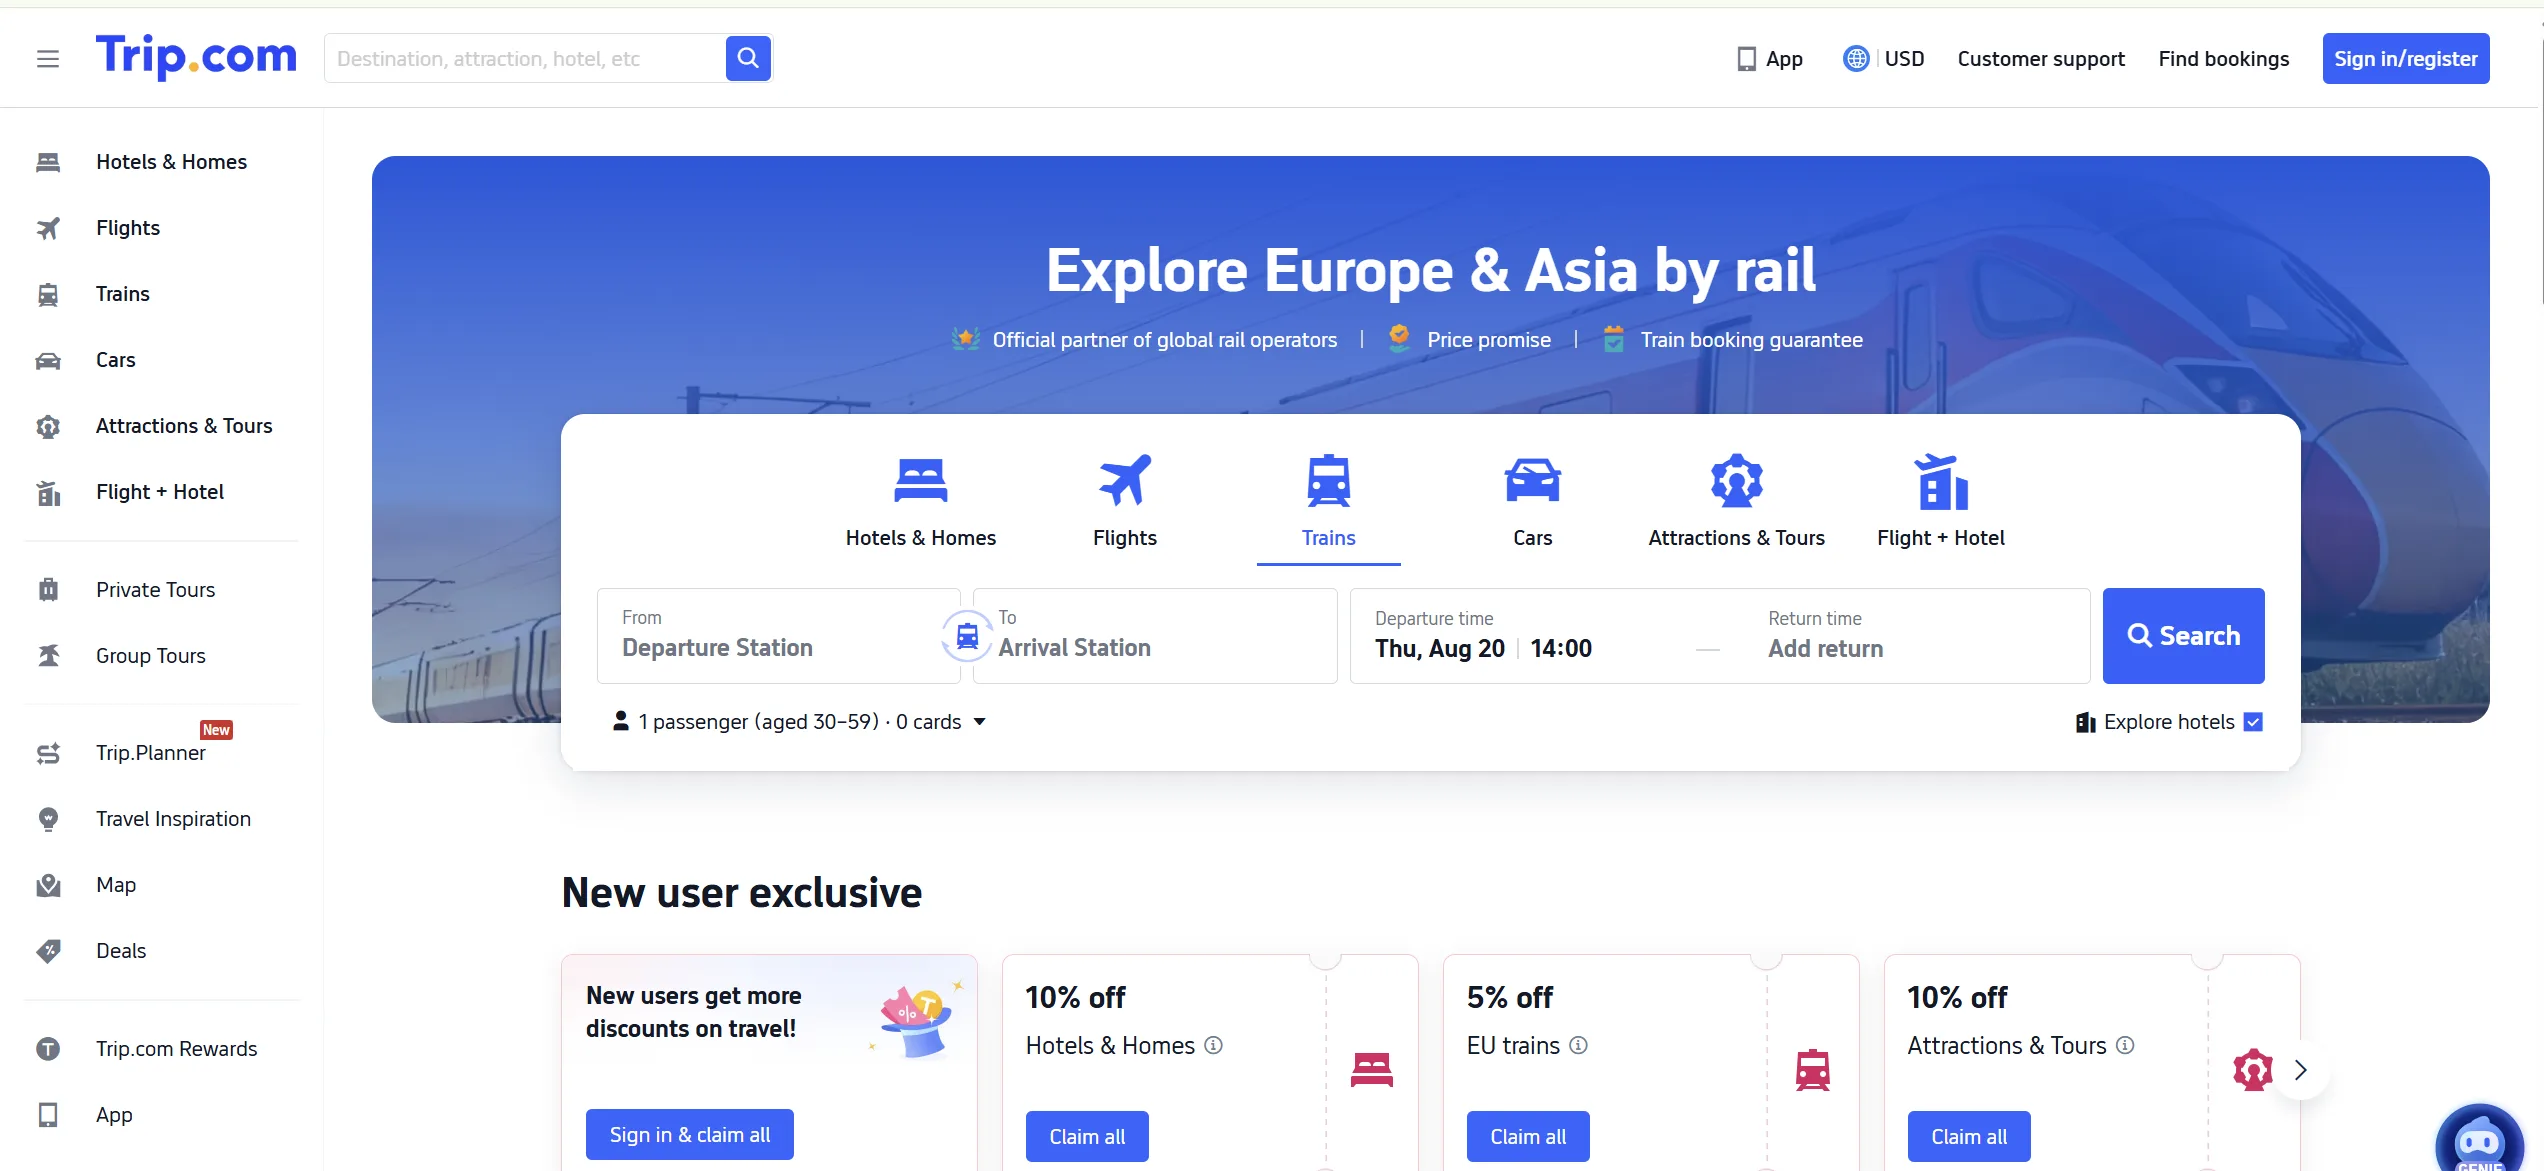This screenshot has height=1171, width=2544.
Task: Click the Trip.com logo
Action: pos(196,57)
